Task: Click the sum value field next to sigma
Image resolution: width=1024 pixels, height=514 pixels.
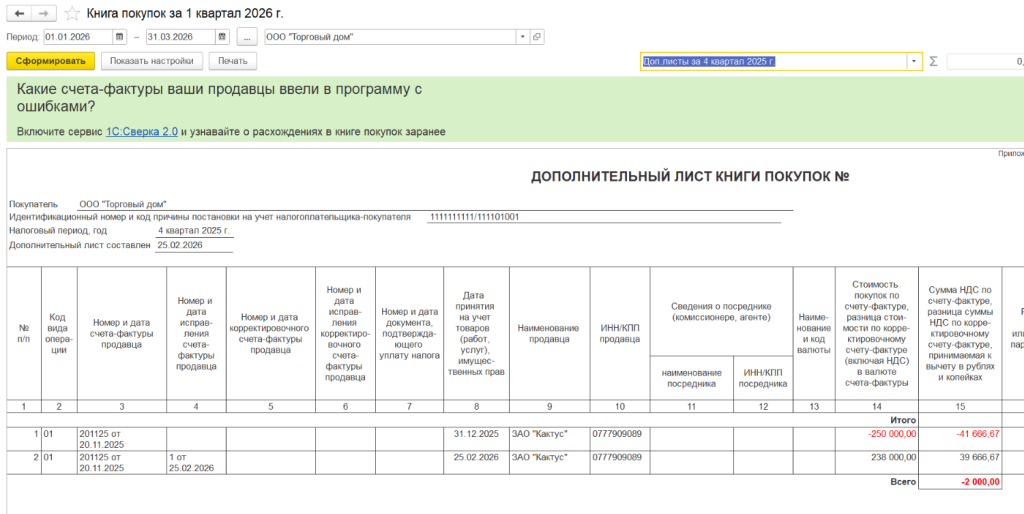Action: point(984,61)
